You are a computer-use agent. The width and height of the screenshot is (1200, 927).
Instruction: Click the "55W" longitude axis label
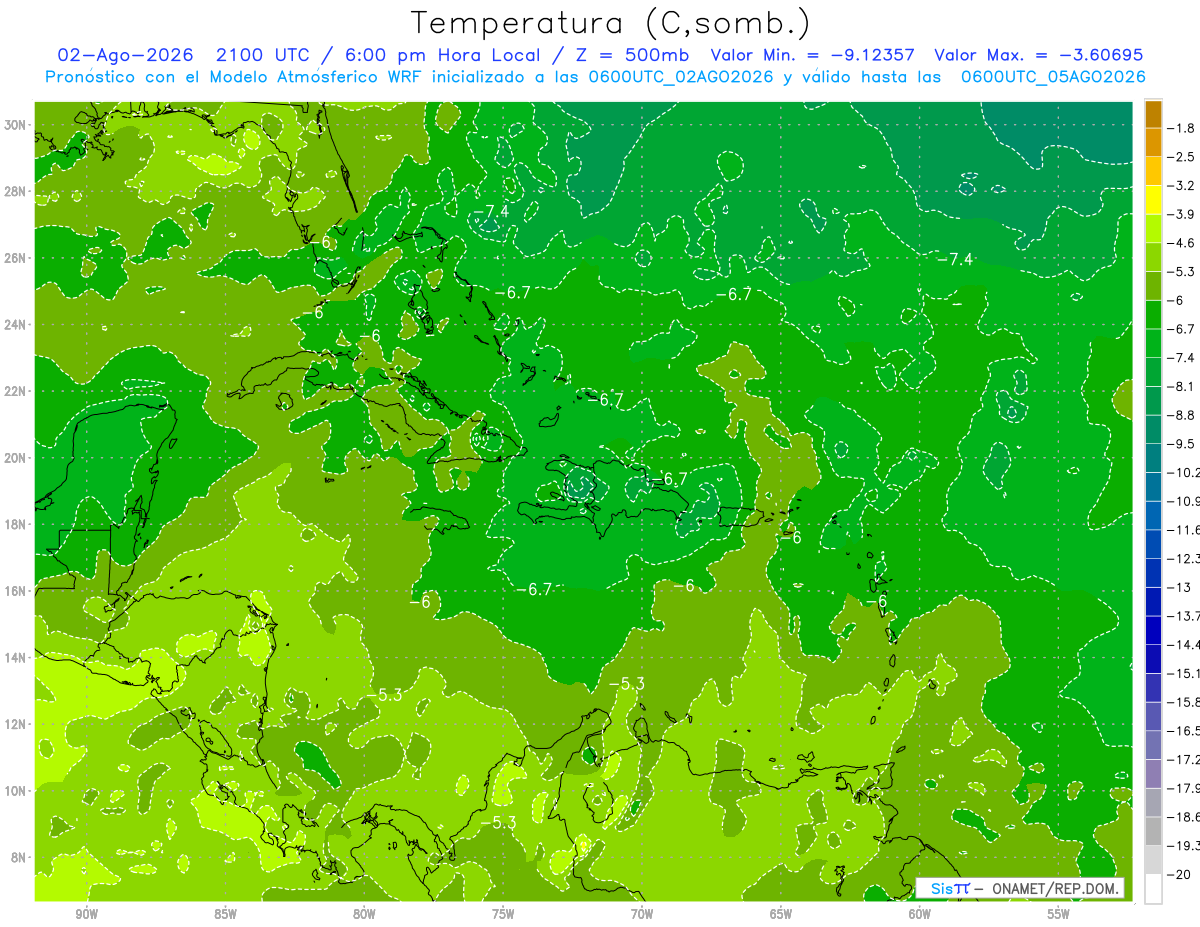[1059, 914]
